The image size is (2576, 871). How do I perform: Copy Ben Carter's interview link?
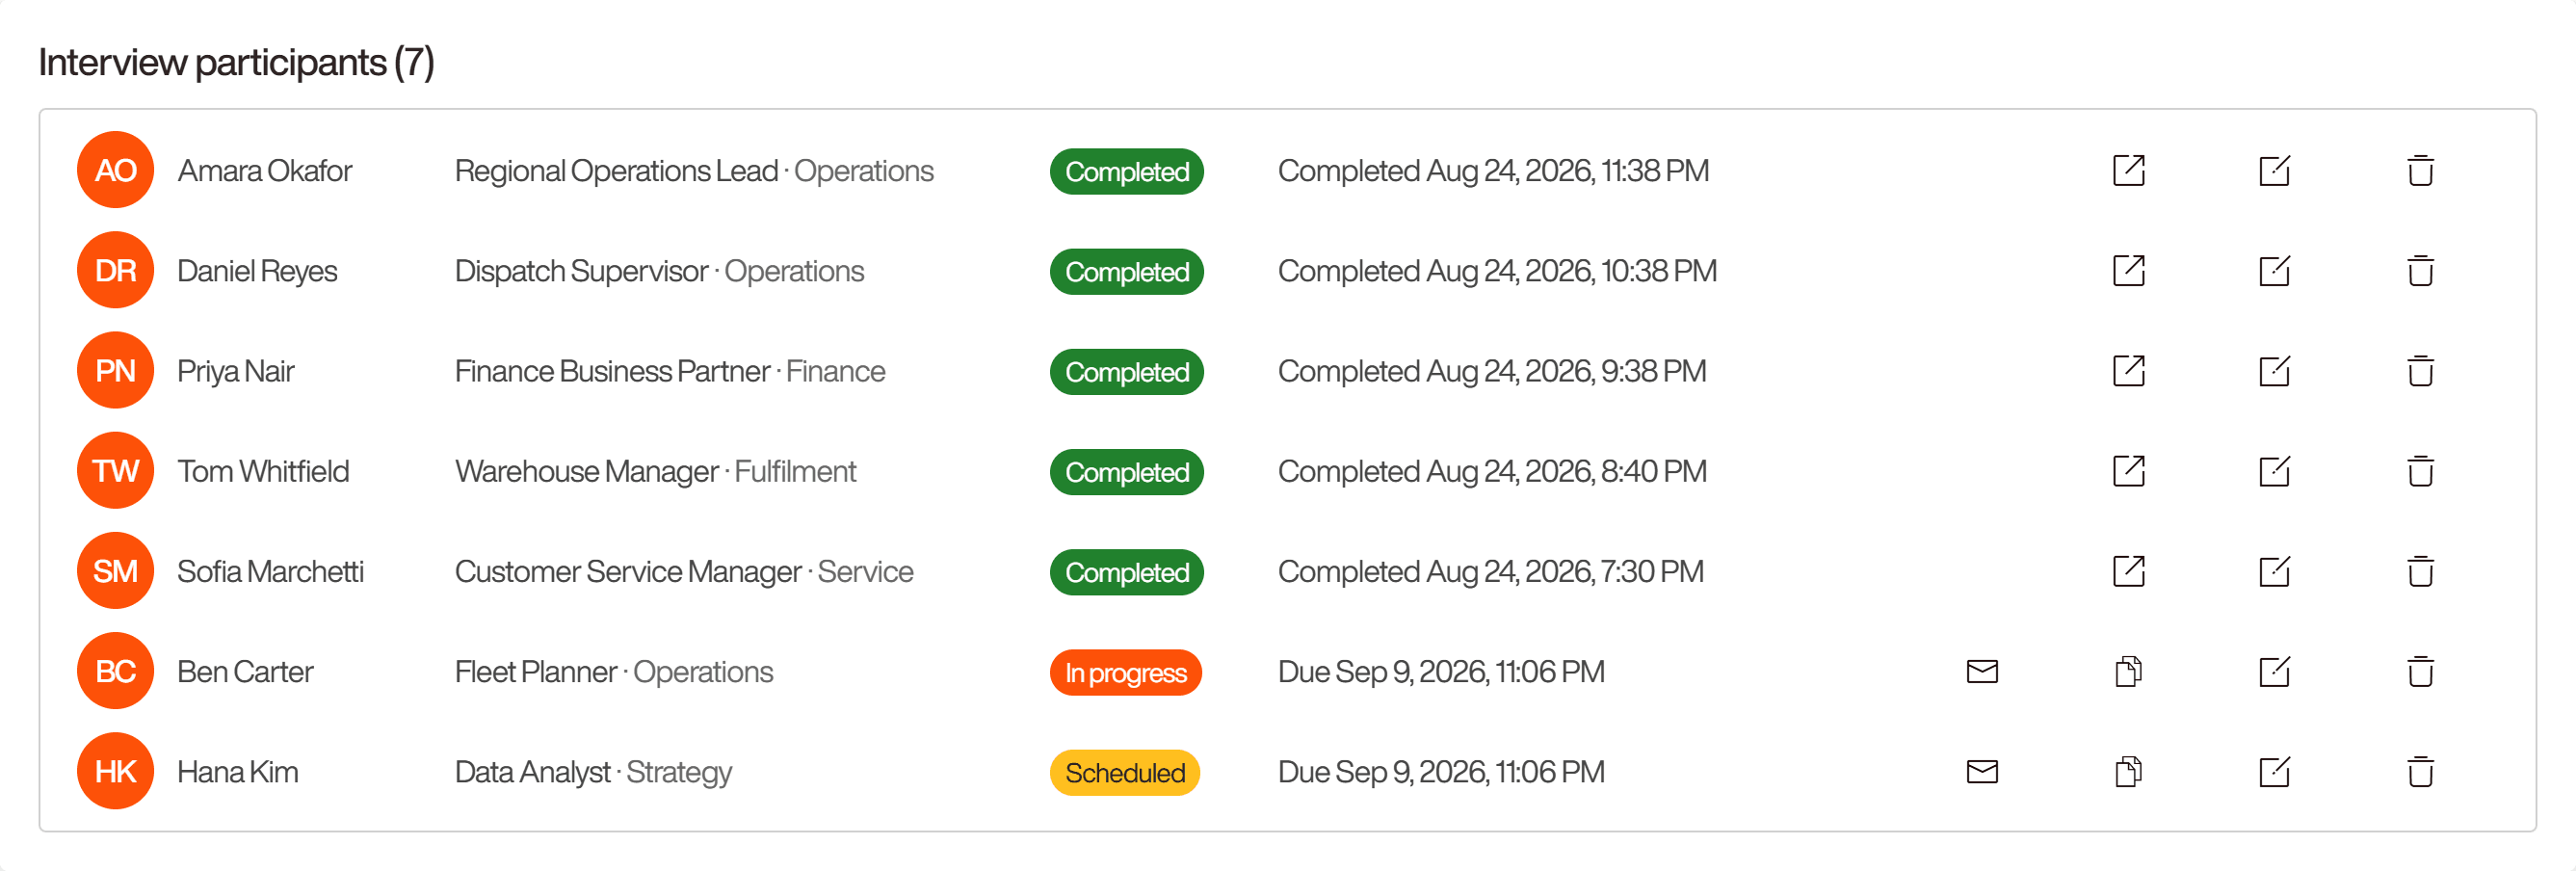click(x=2128, y=671)
